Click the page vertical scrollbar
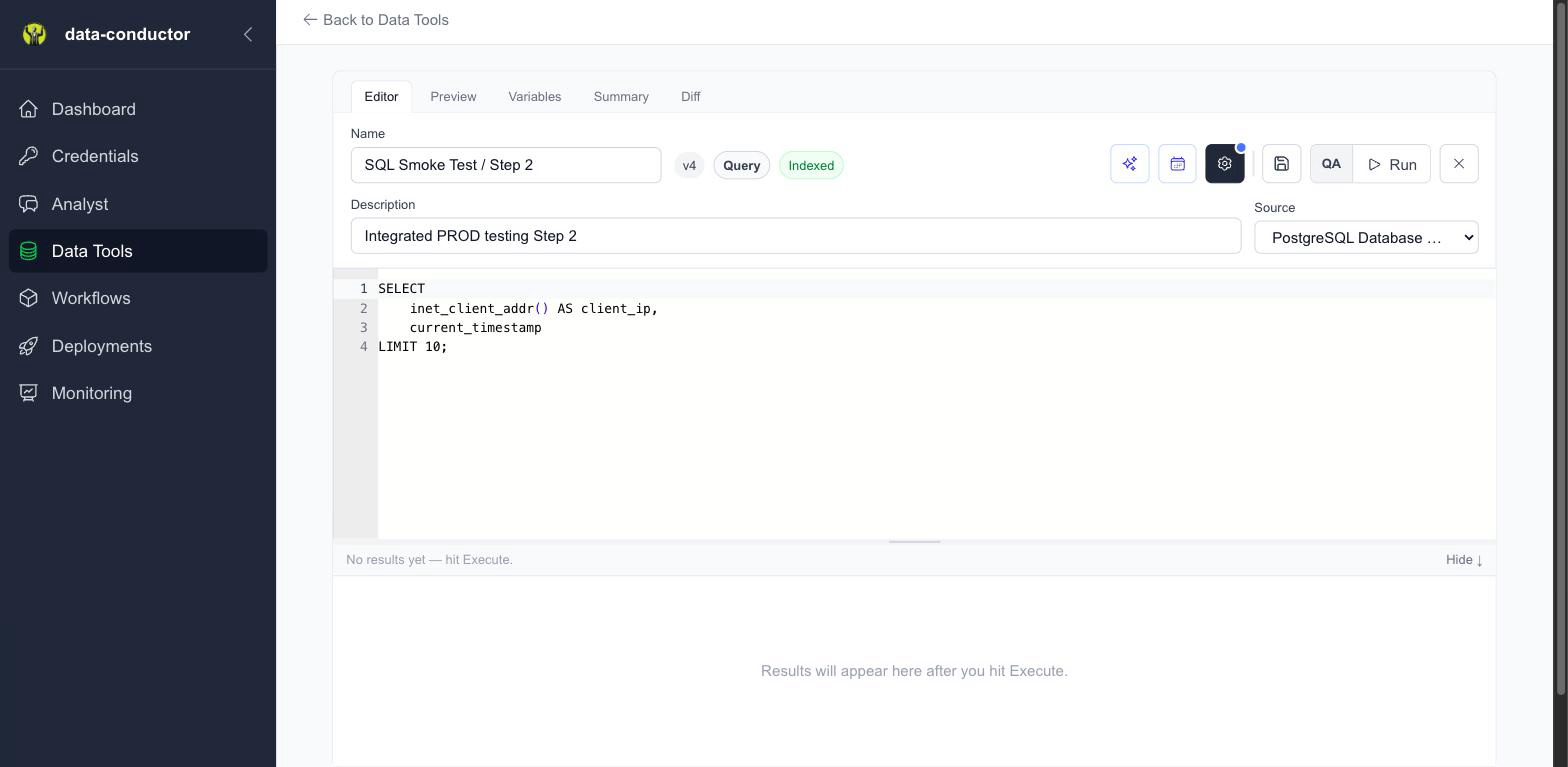 [x=1561, y=350]
